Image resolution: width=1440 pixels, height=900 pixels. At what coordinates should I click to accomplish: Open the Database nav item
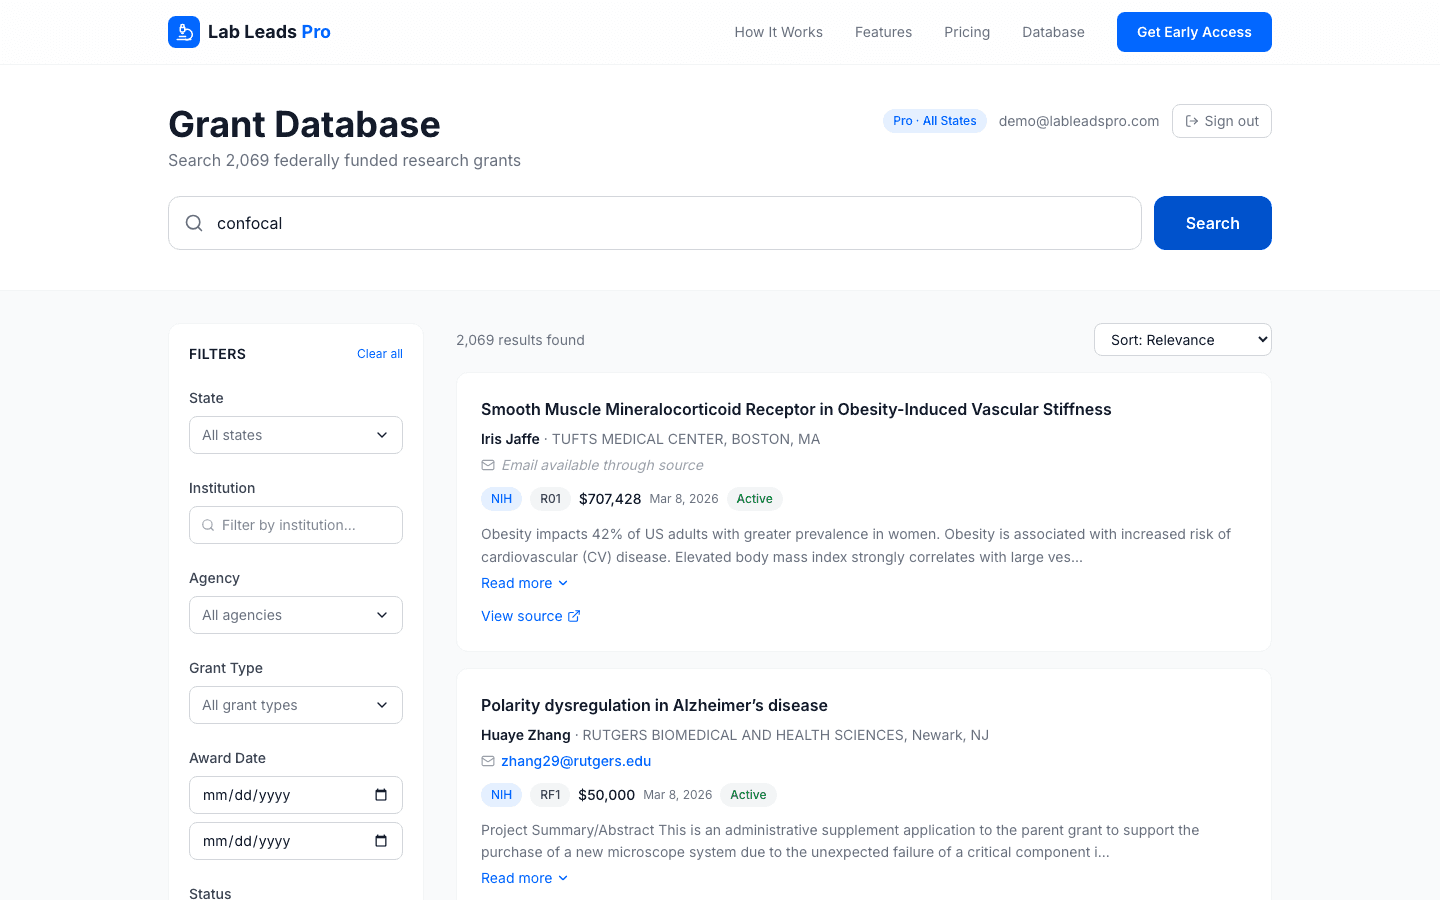tap(1053, 32)
